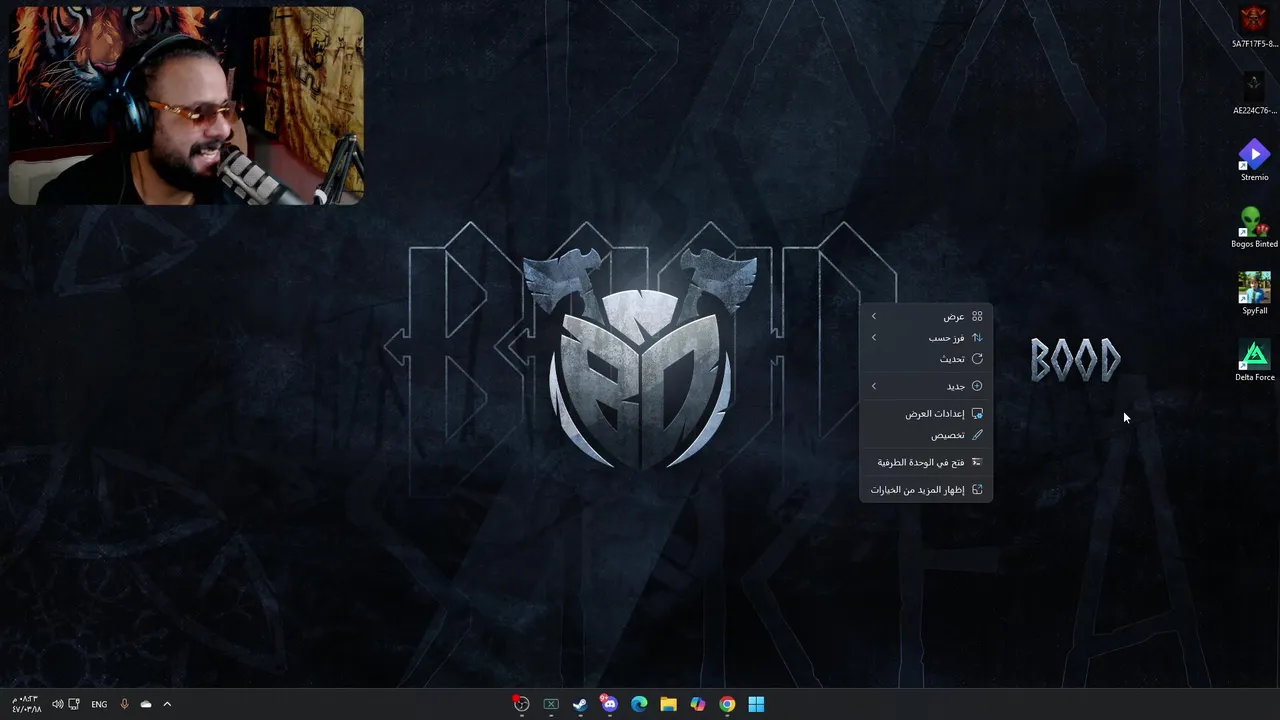Open the volume speaker tray icon
Viewport: 1280px width, 720px height.
click(x=57, y=704)
